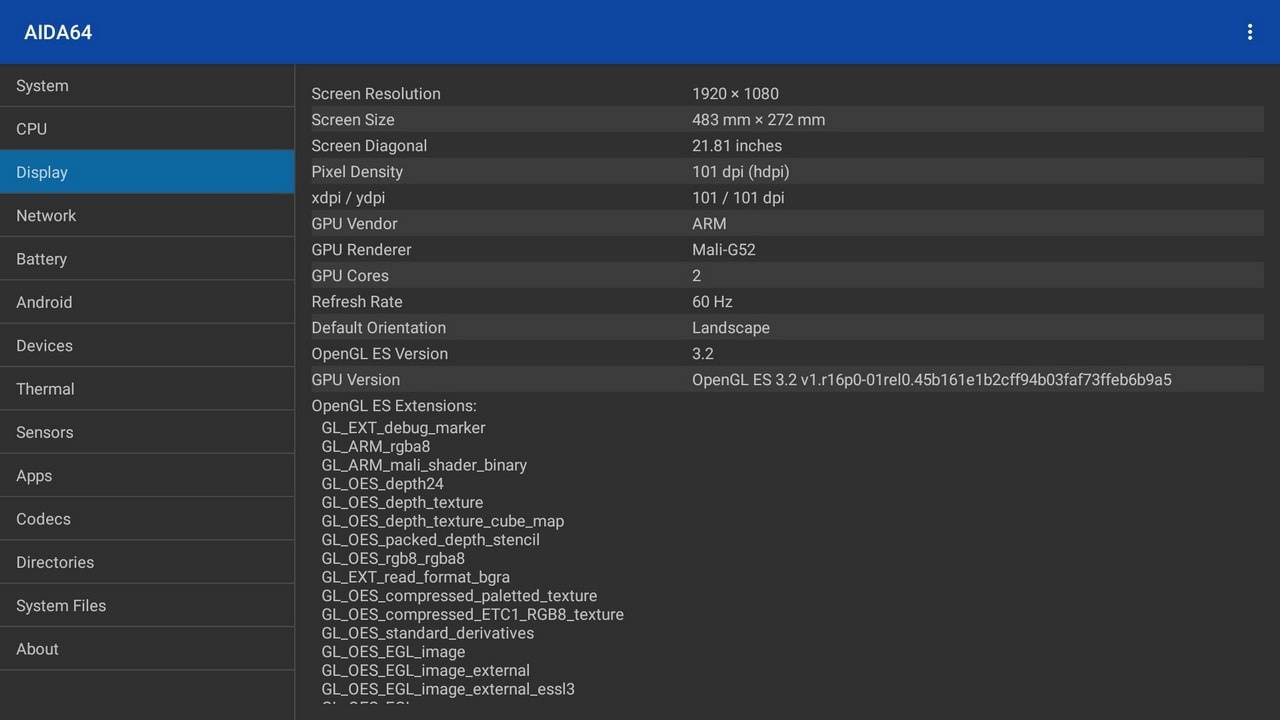1280x720 pixels.
Task: Click GL_OES_packed_depth_stencil extension
Action: tap(430, 540)
